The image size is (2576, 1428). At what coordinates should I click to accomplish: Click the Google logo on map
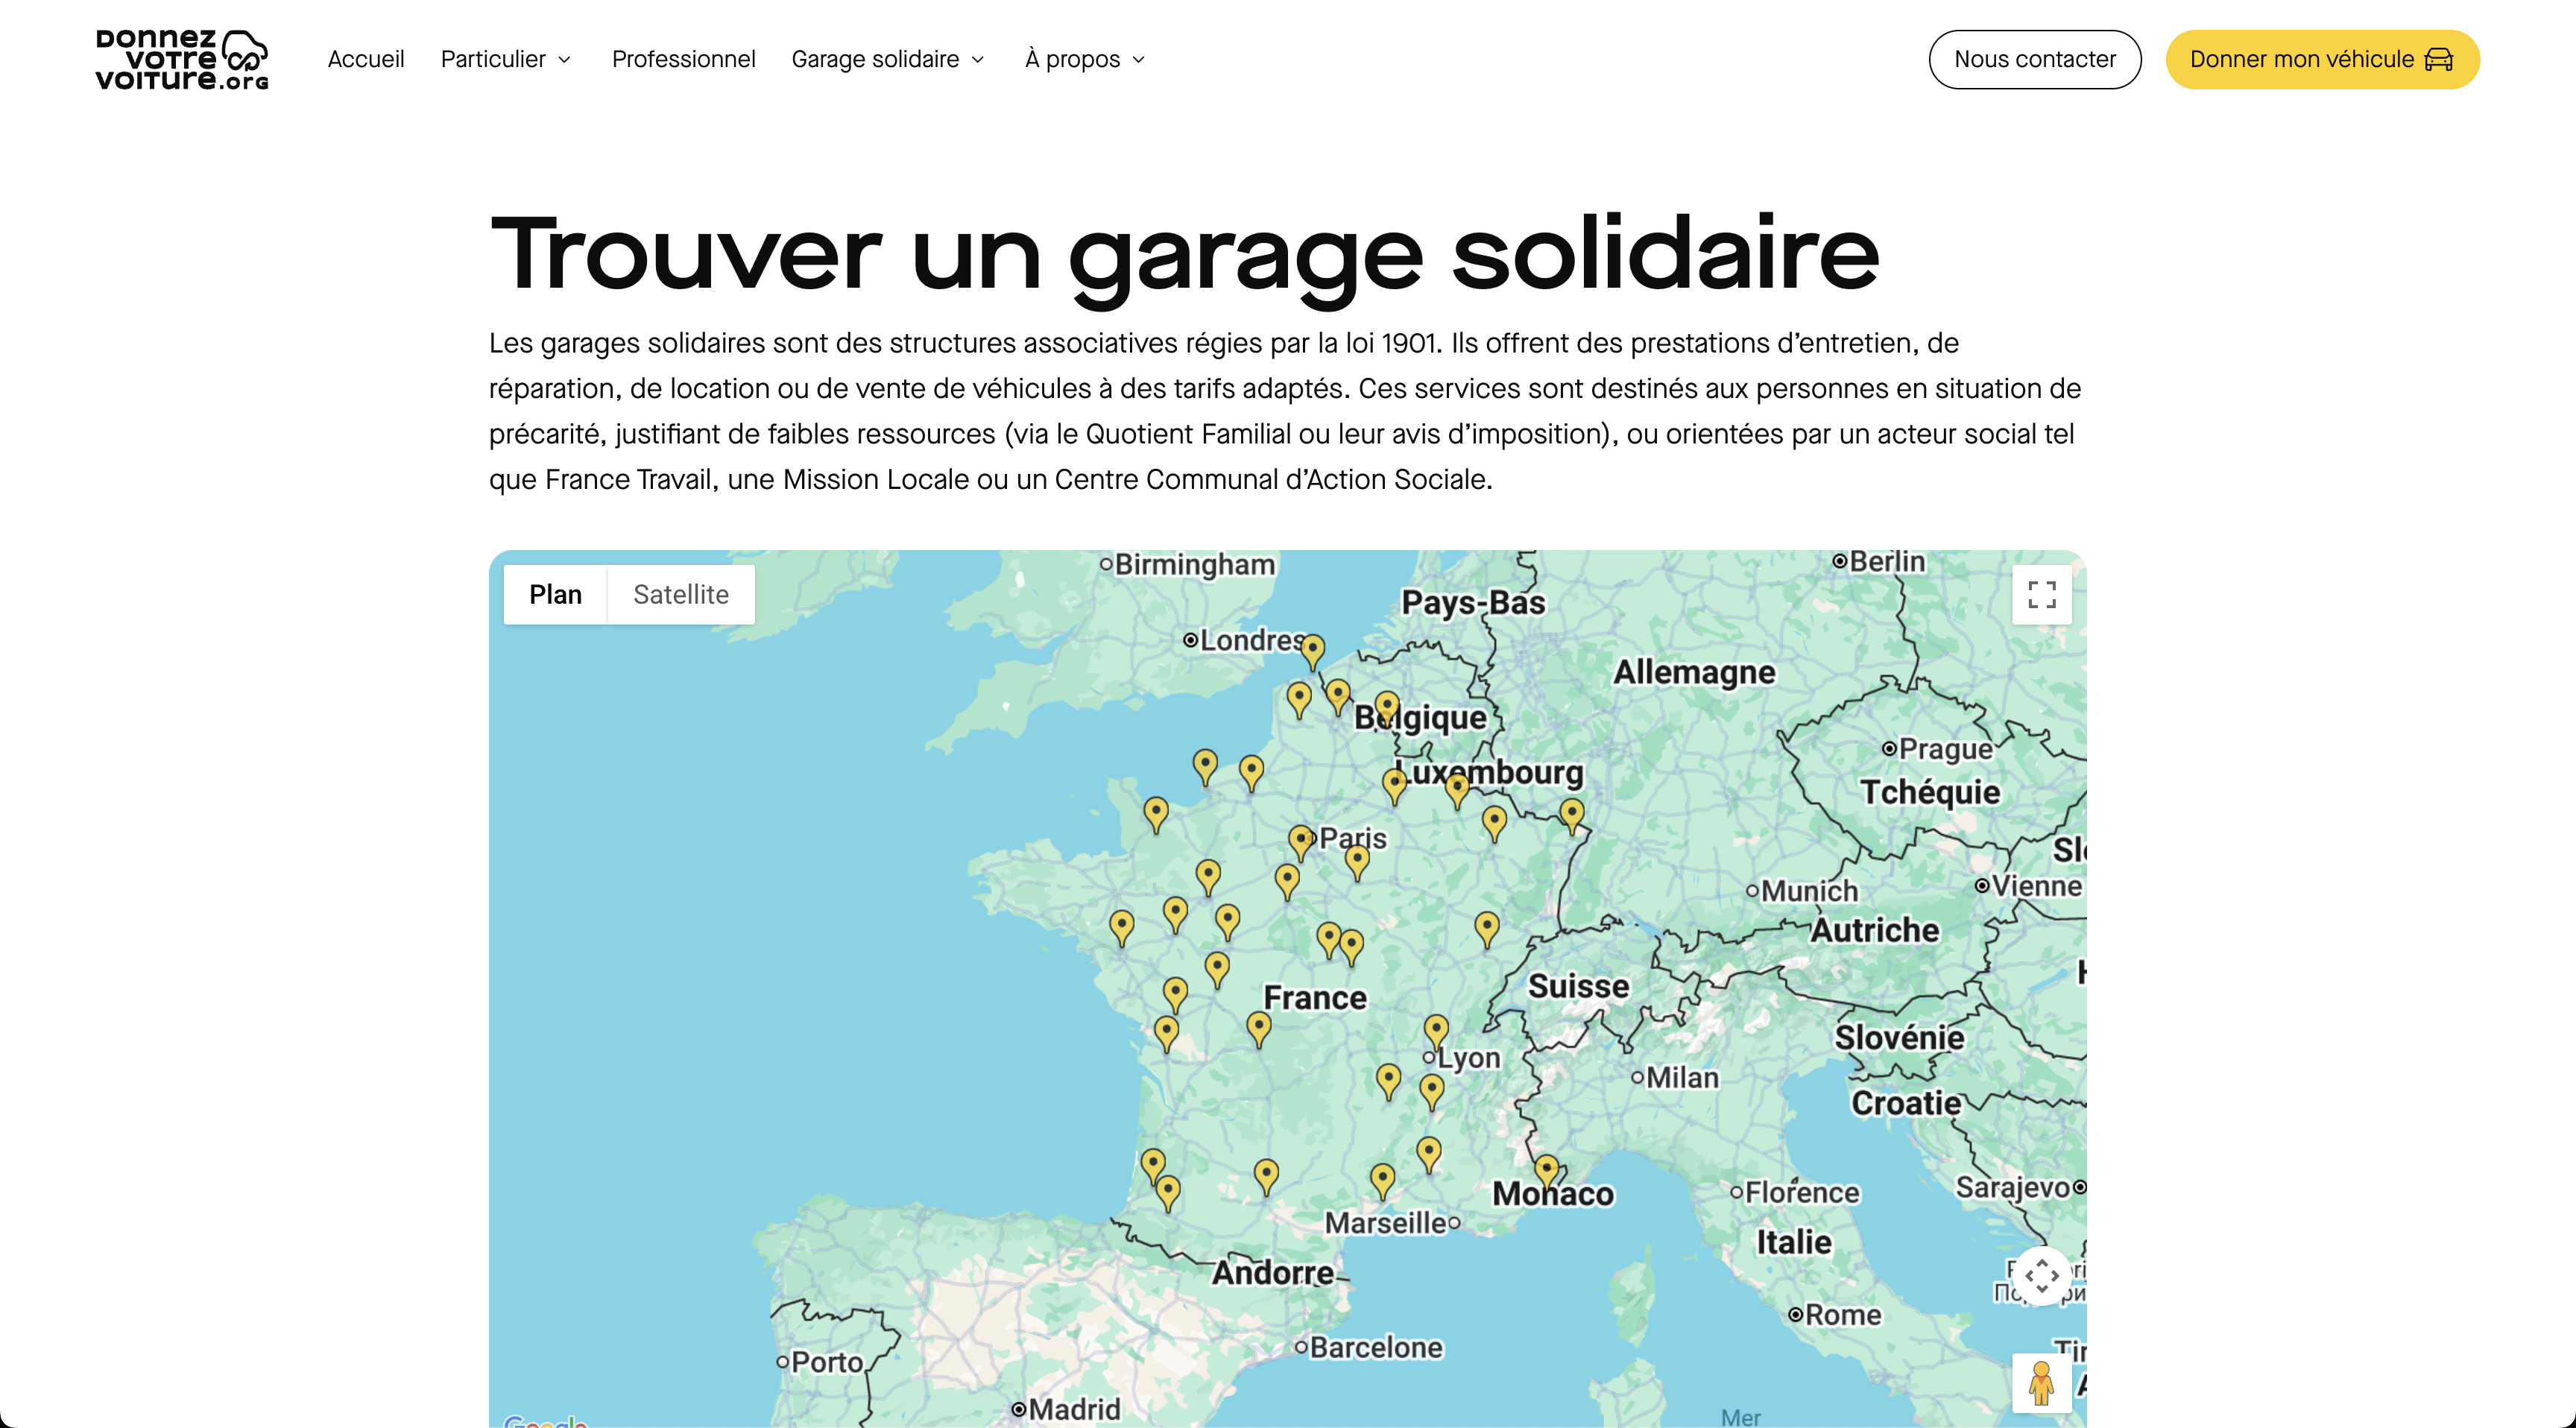[544, 1421]
